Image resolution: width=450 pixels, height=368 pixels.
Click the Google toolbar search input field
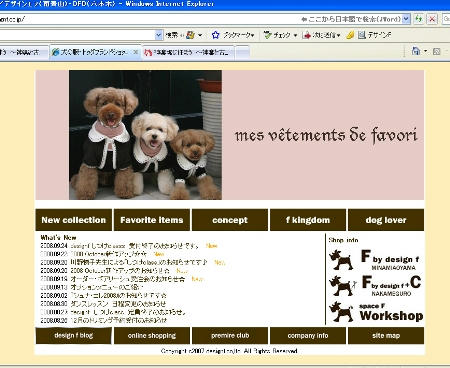[x=77, y=35]
